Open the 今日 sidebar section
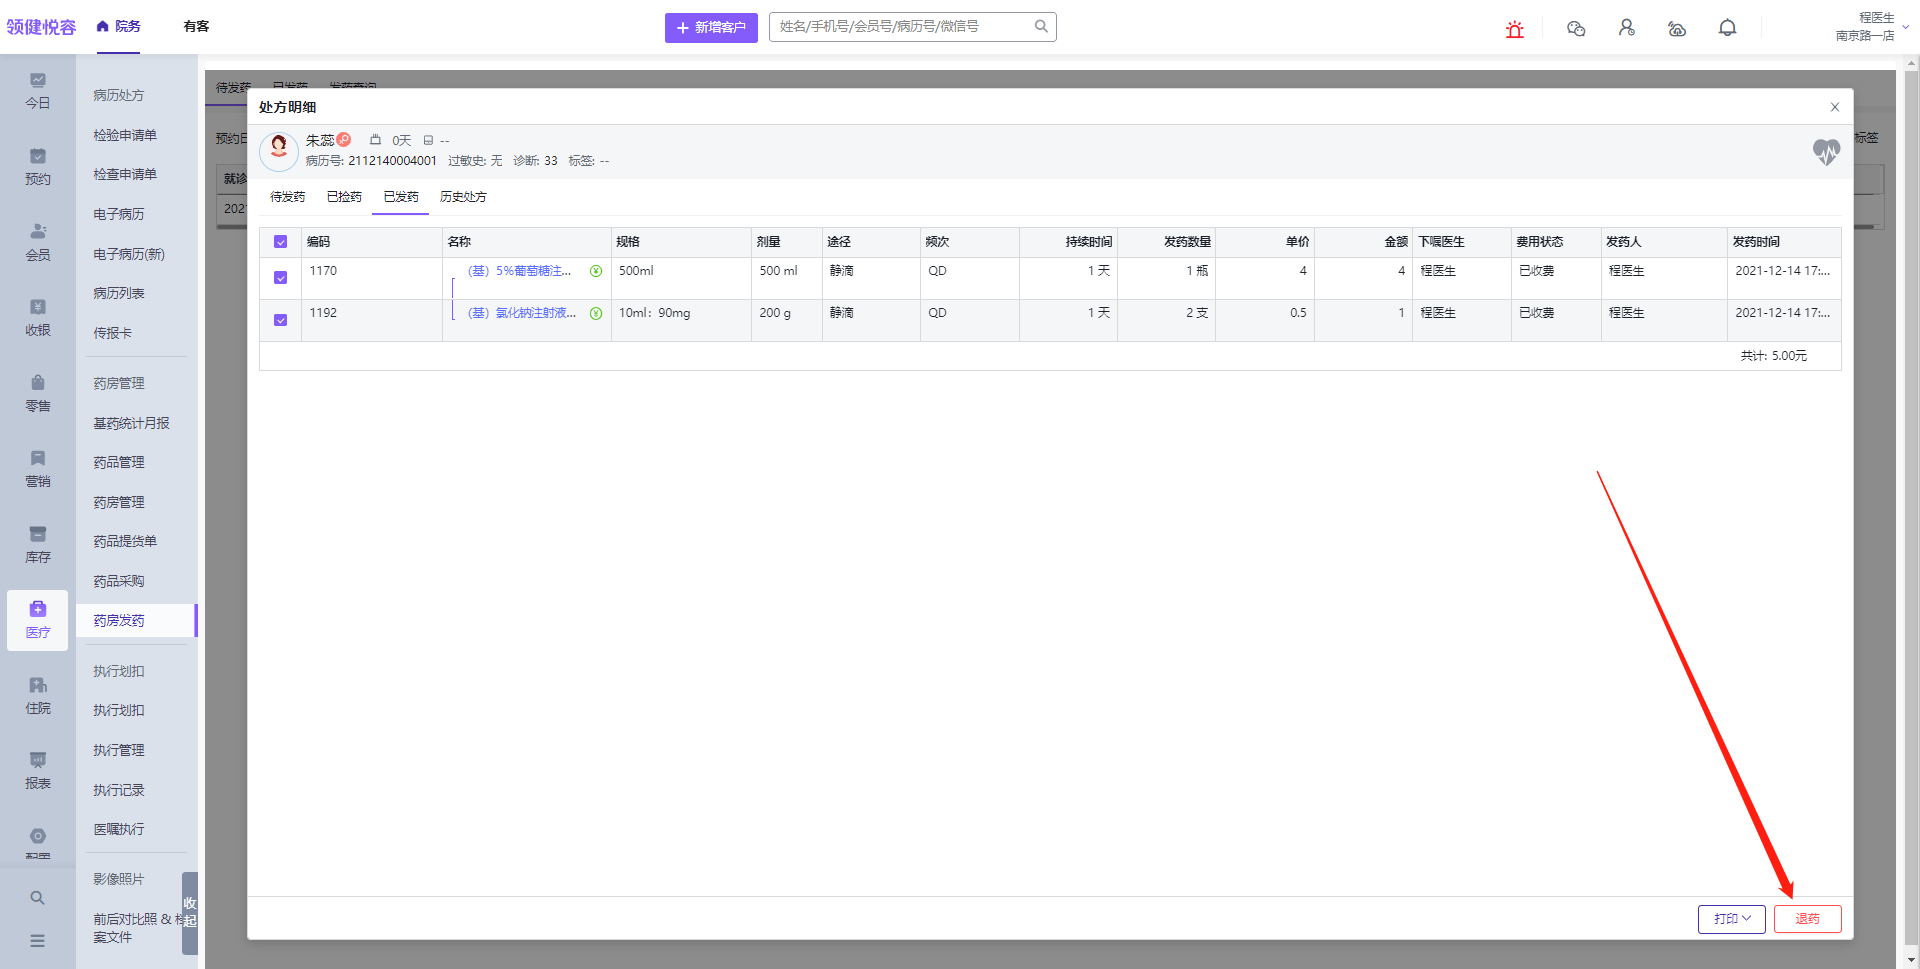1920x969 pixels. (38, 91)
